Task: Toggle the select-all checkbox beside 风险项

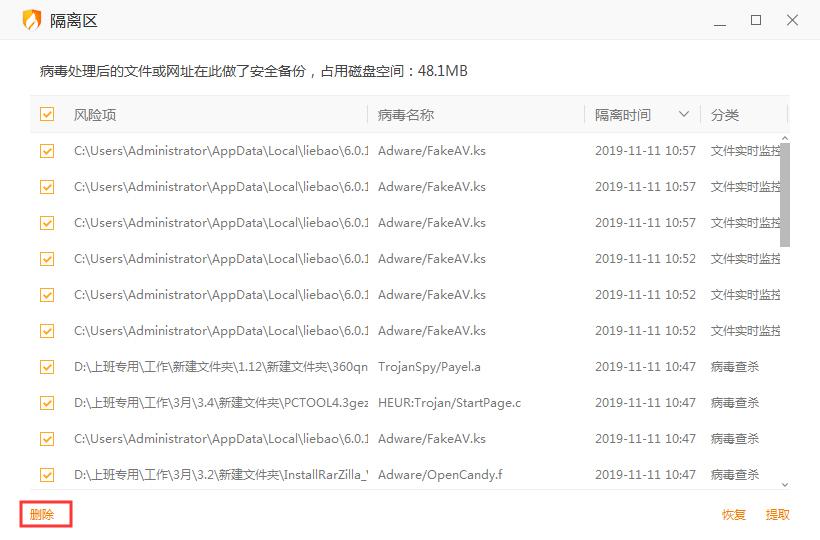Action: (47, 115)
